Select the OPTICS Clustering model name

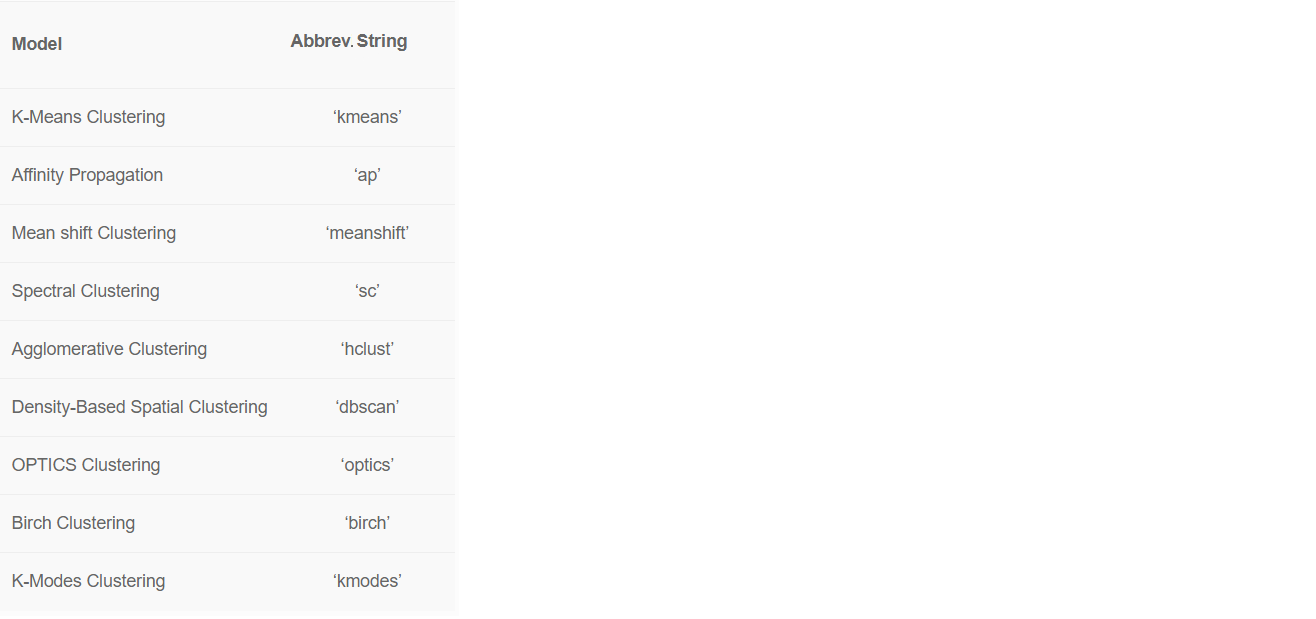click(x=86, y=465)
